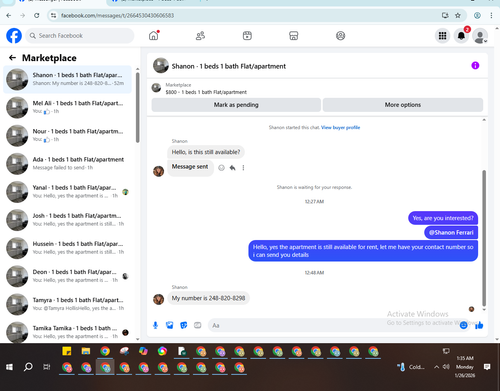500x391 pixels.
Task: Open the $800 listing title under Marketplace
Action: (206, 92)
